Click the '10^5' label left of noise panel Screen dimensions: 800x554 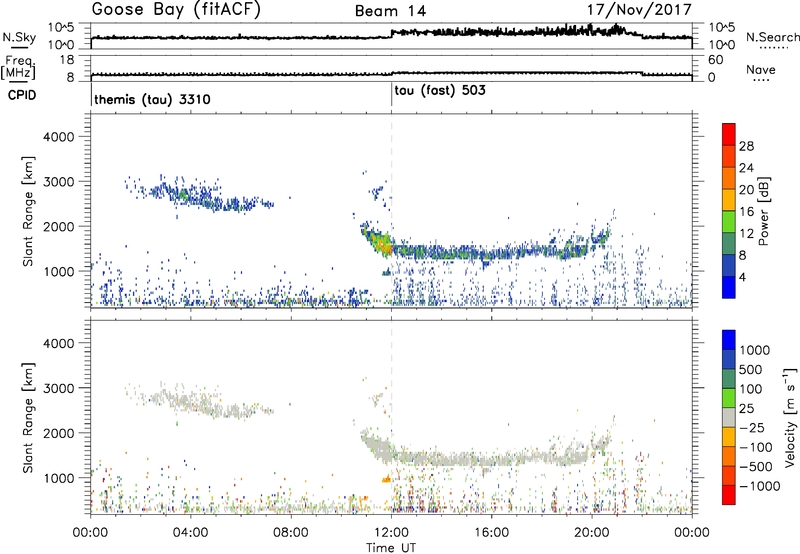point(61,28)
